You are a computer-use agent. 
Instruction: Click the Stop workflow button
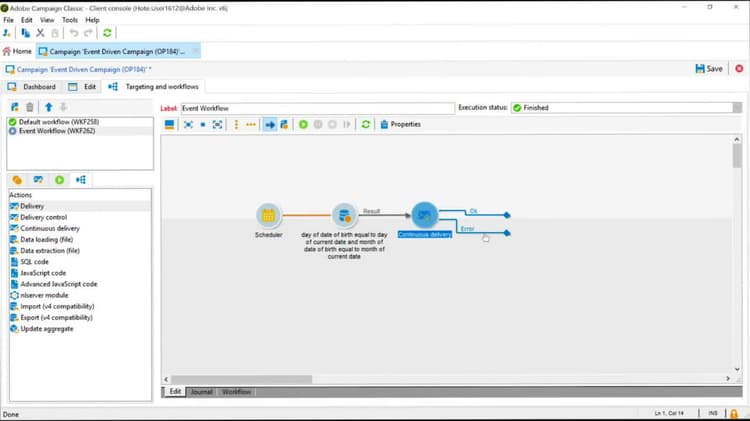332,124
